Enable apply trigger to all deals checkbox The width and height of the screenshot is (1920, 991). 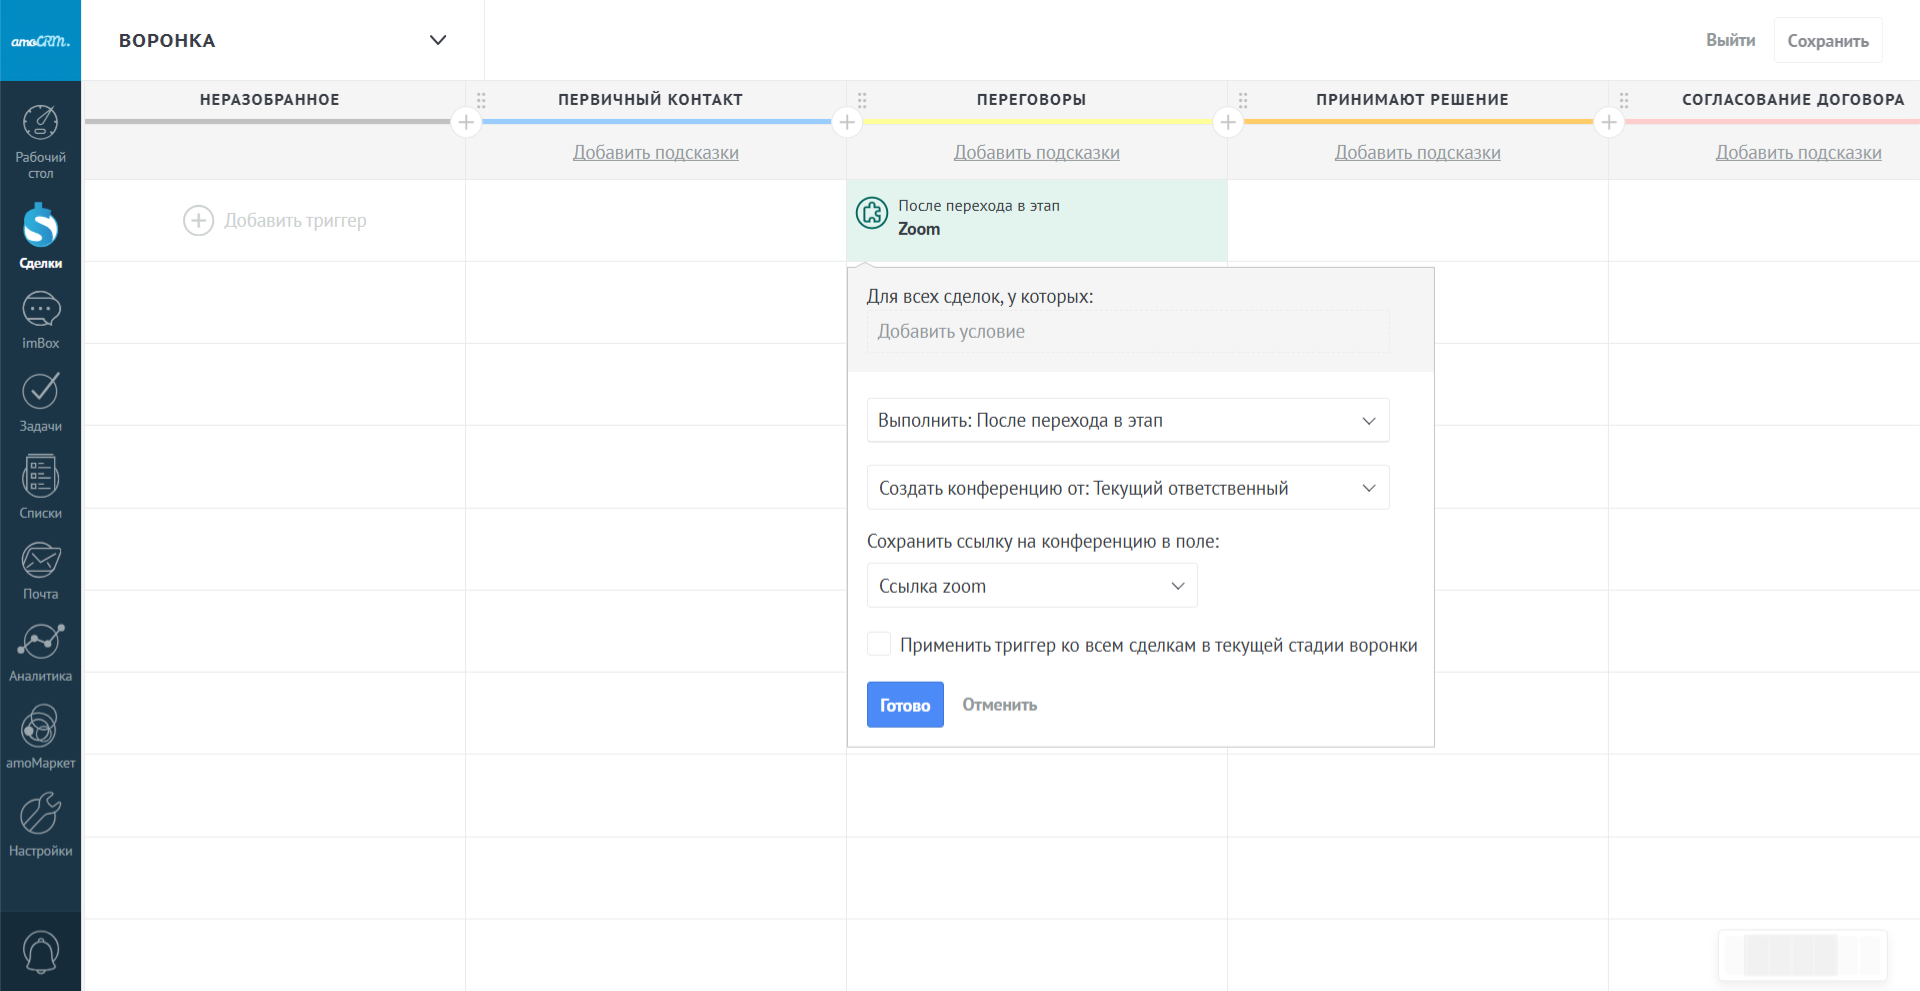pyautogui.click(x=879, y=644)
